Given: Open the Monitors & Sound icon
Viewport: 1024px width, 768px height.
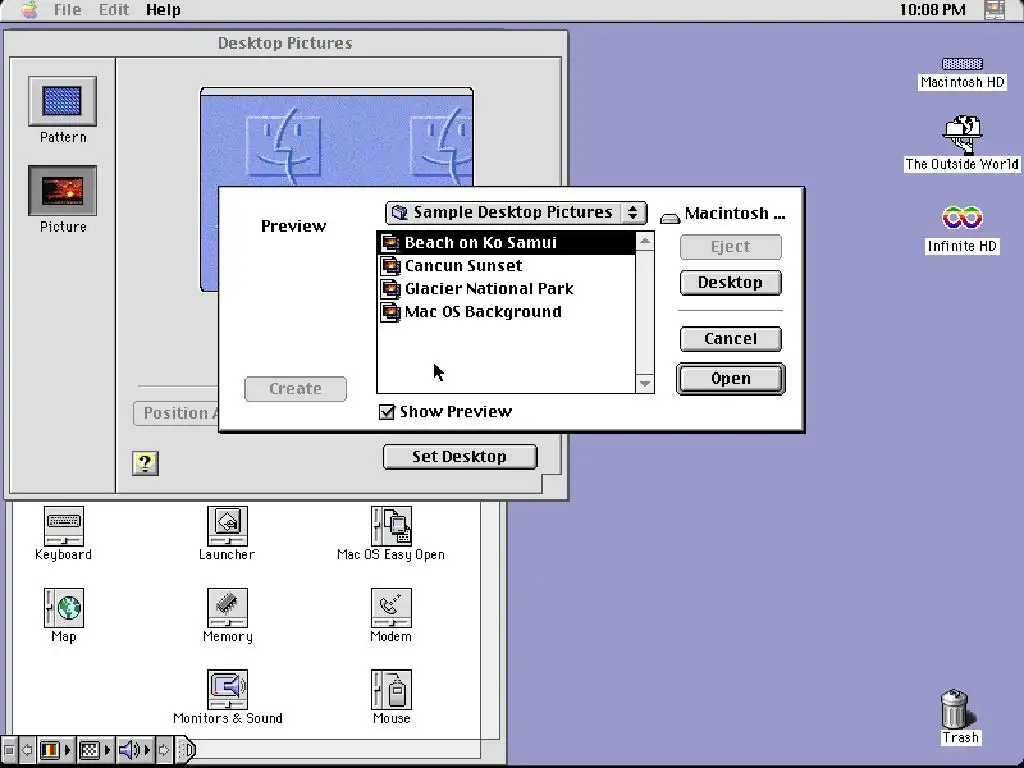Looking at the screenshot, I should click(227, 690).
